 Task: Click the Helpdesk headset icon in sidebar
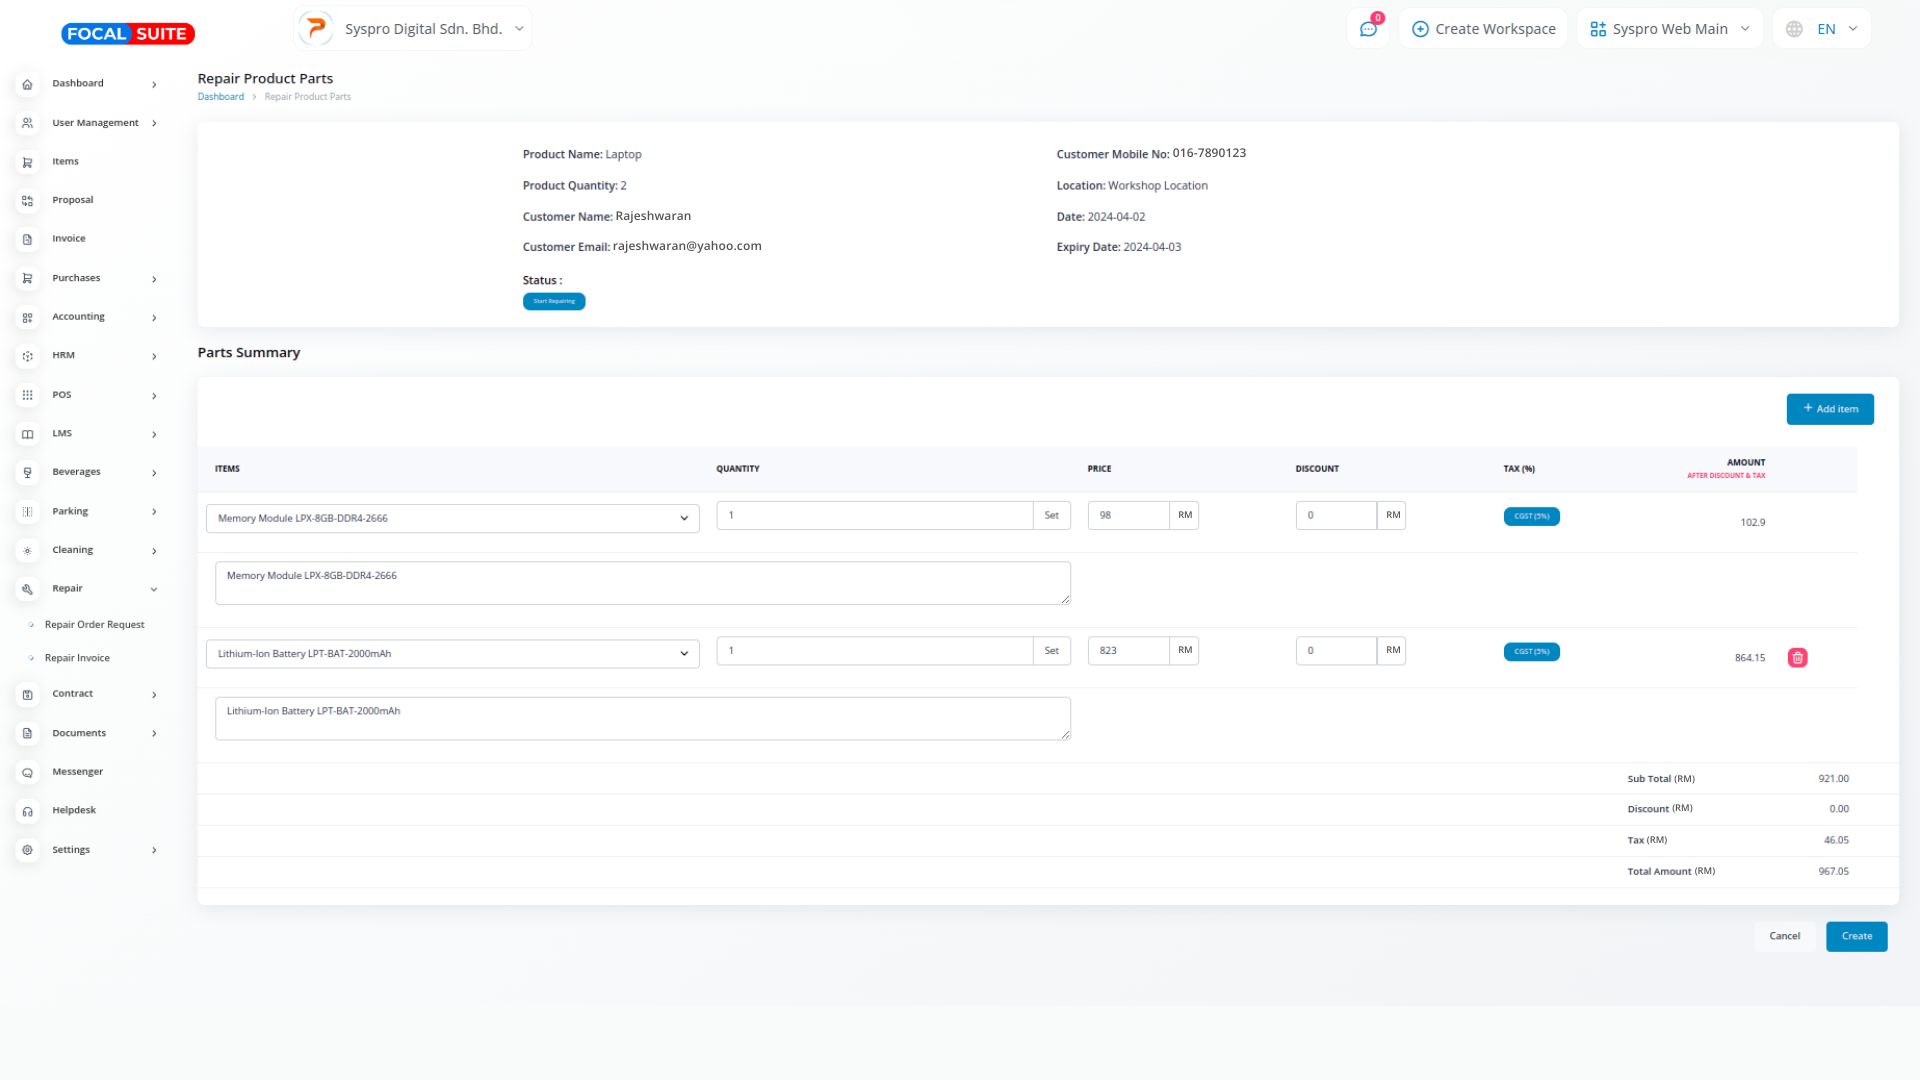coord(28,811)
